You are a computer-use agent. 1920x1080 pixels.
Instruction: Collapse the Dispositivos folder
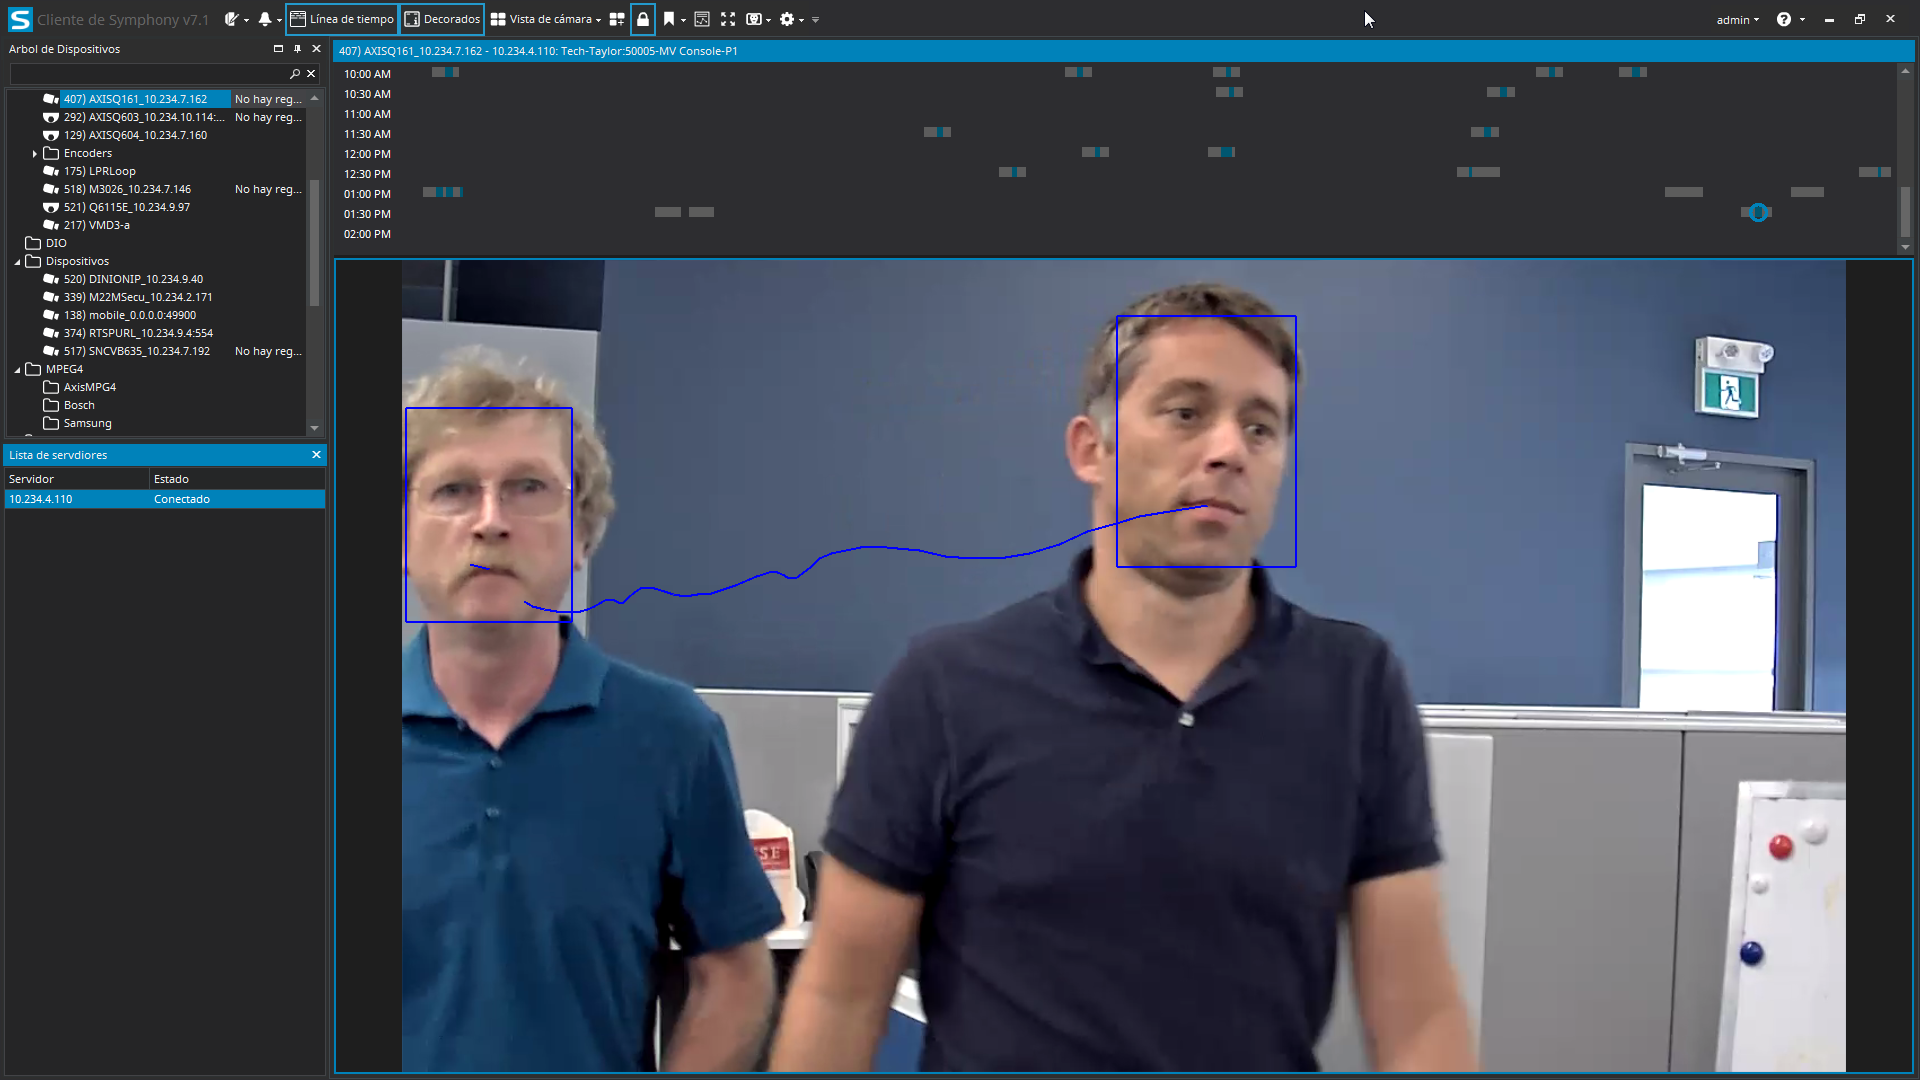tap(17, 262)
